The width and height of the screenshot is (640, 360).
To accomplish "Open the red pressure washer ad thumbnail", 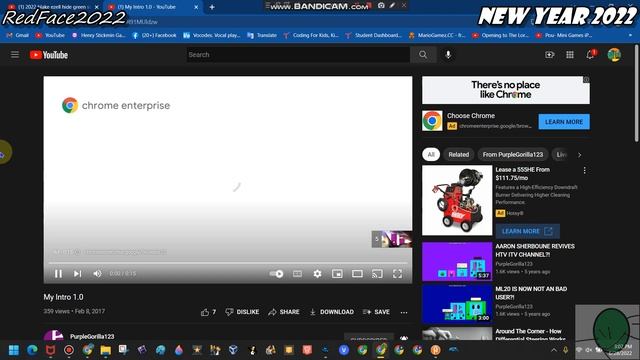I will click(x=457, y=200).
